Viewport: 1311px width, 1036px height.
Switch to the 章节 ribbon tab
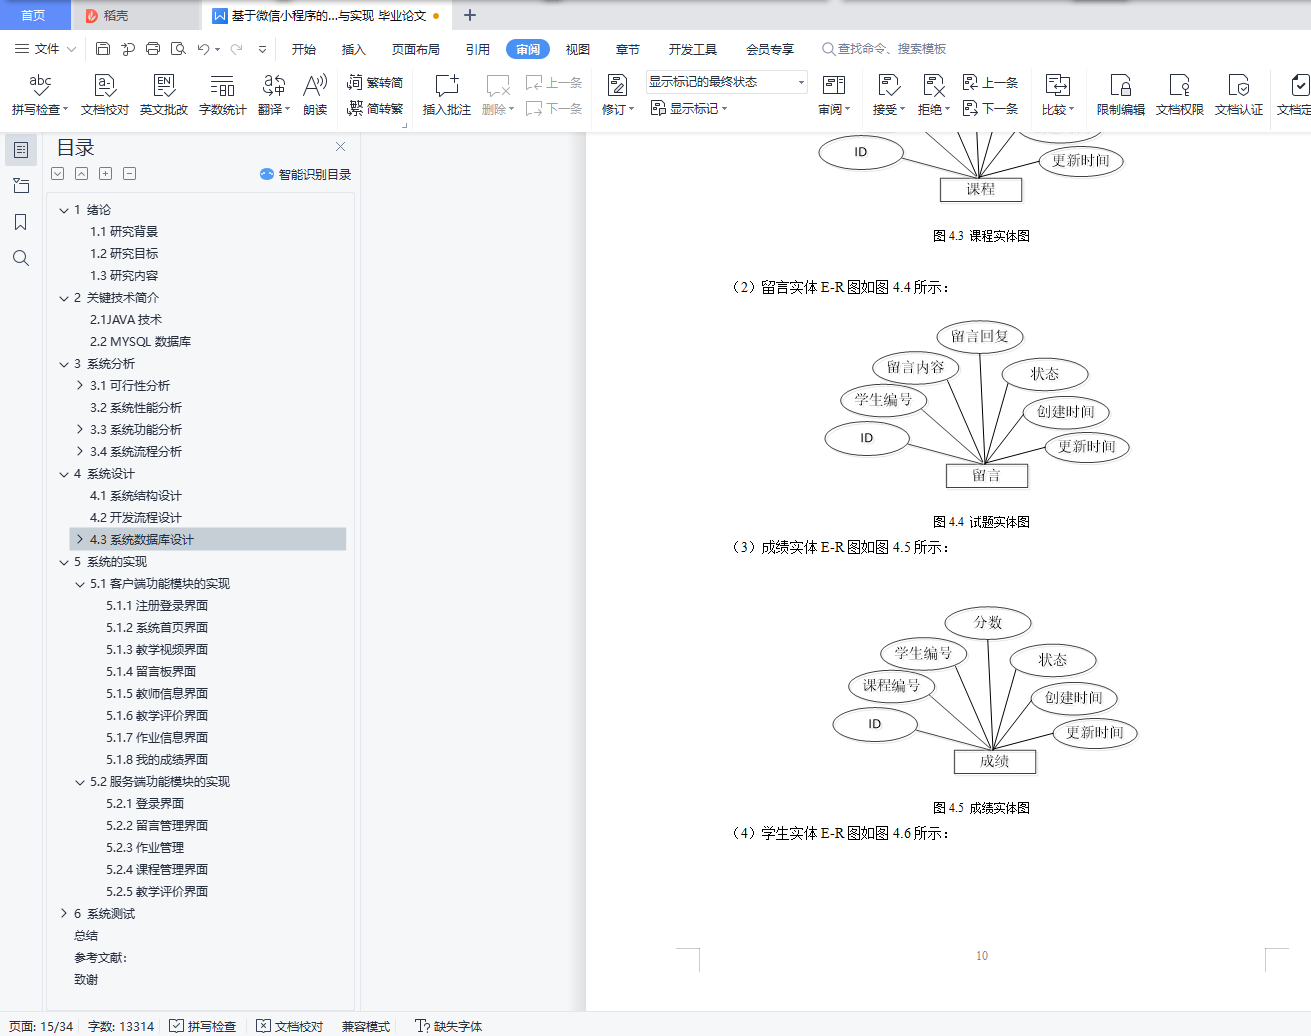[628, 49]
